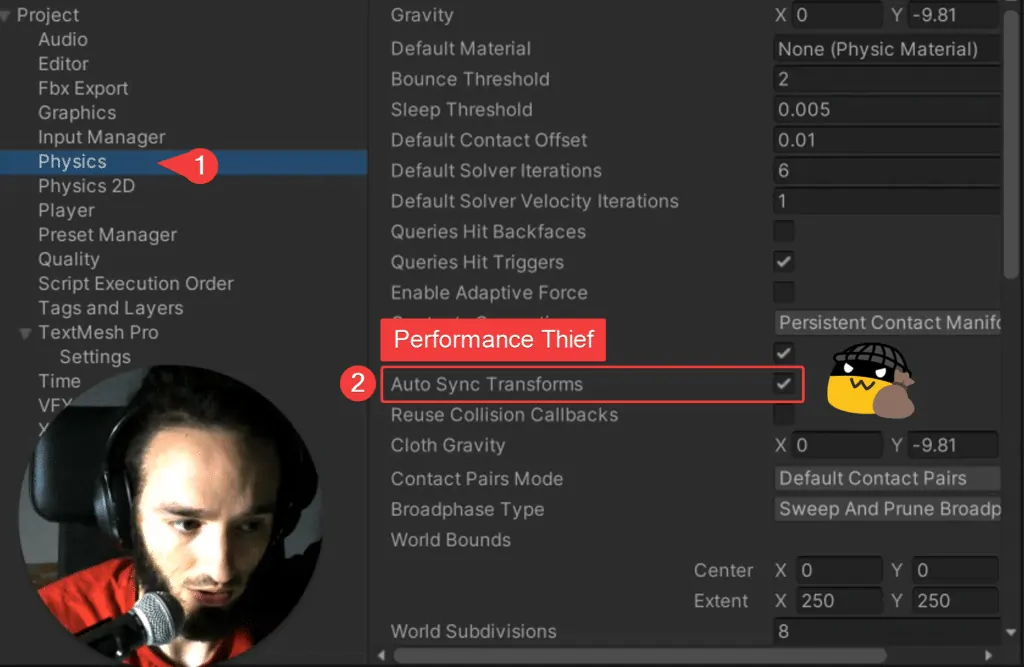Toggle the Auto Sync Transforms checkbox
1024x667 pixels.
click(x=784, y=384)
